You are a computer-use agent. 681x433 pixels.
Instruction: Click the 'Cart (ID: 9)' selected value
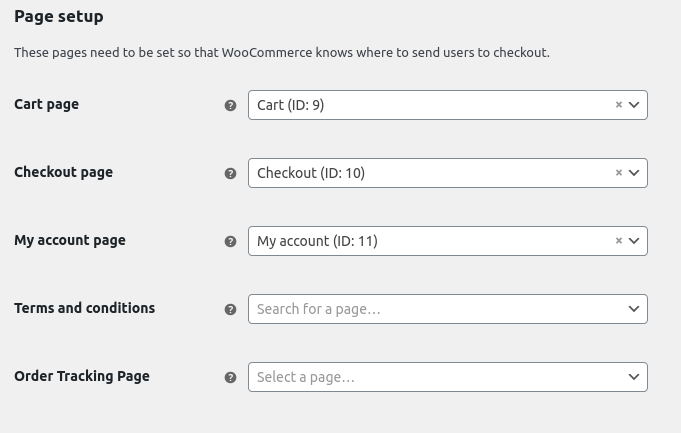[290, 105]
